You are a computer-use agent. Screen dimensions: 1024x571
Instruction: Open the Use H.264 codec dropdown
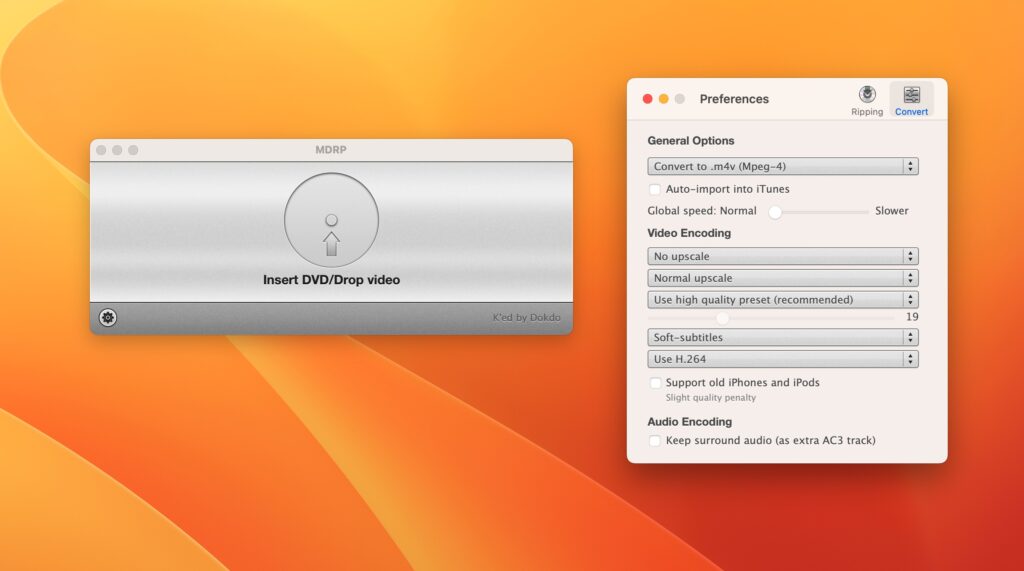coord(783,359)
